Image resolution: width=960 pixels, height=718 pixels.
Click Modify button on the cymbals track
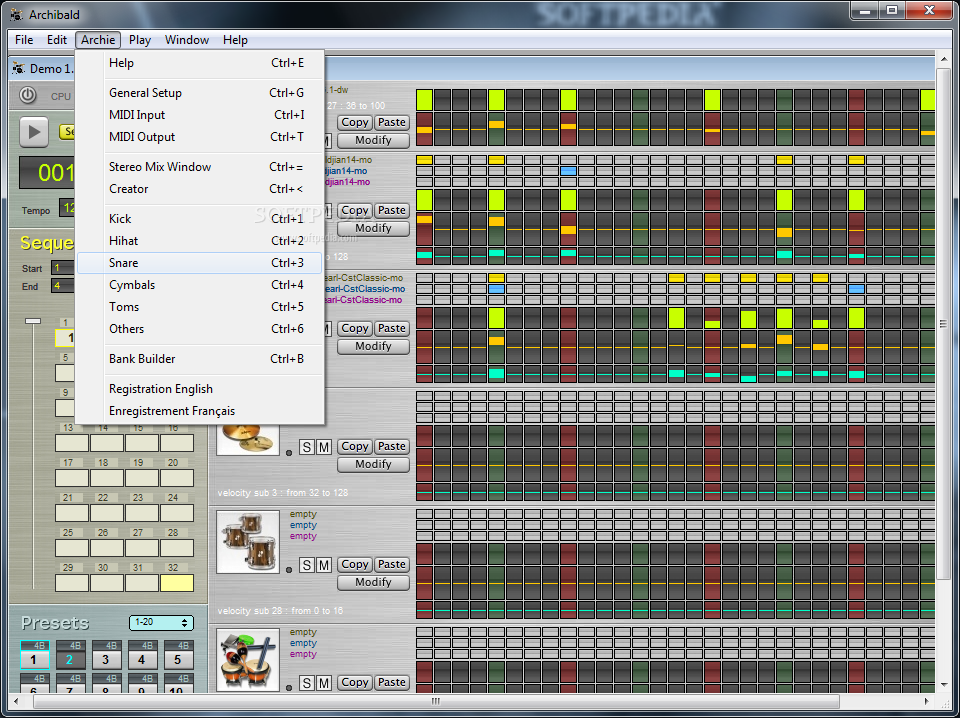click(x=373, y=464)
